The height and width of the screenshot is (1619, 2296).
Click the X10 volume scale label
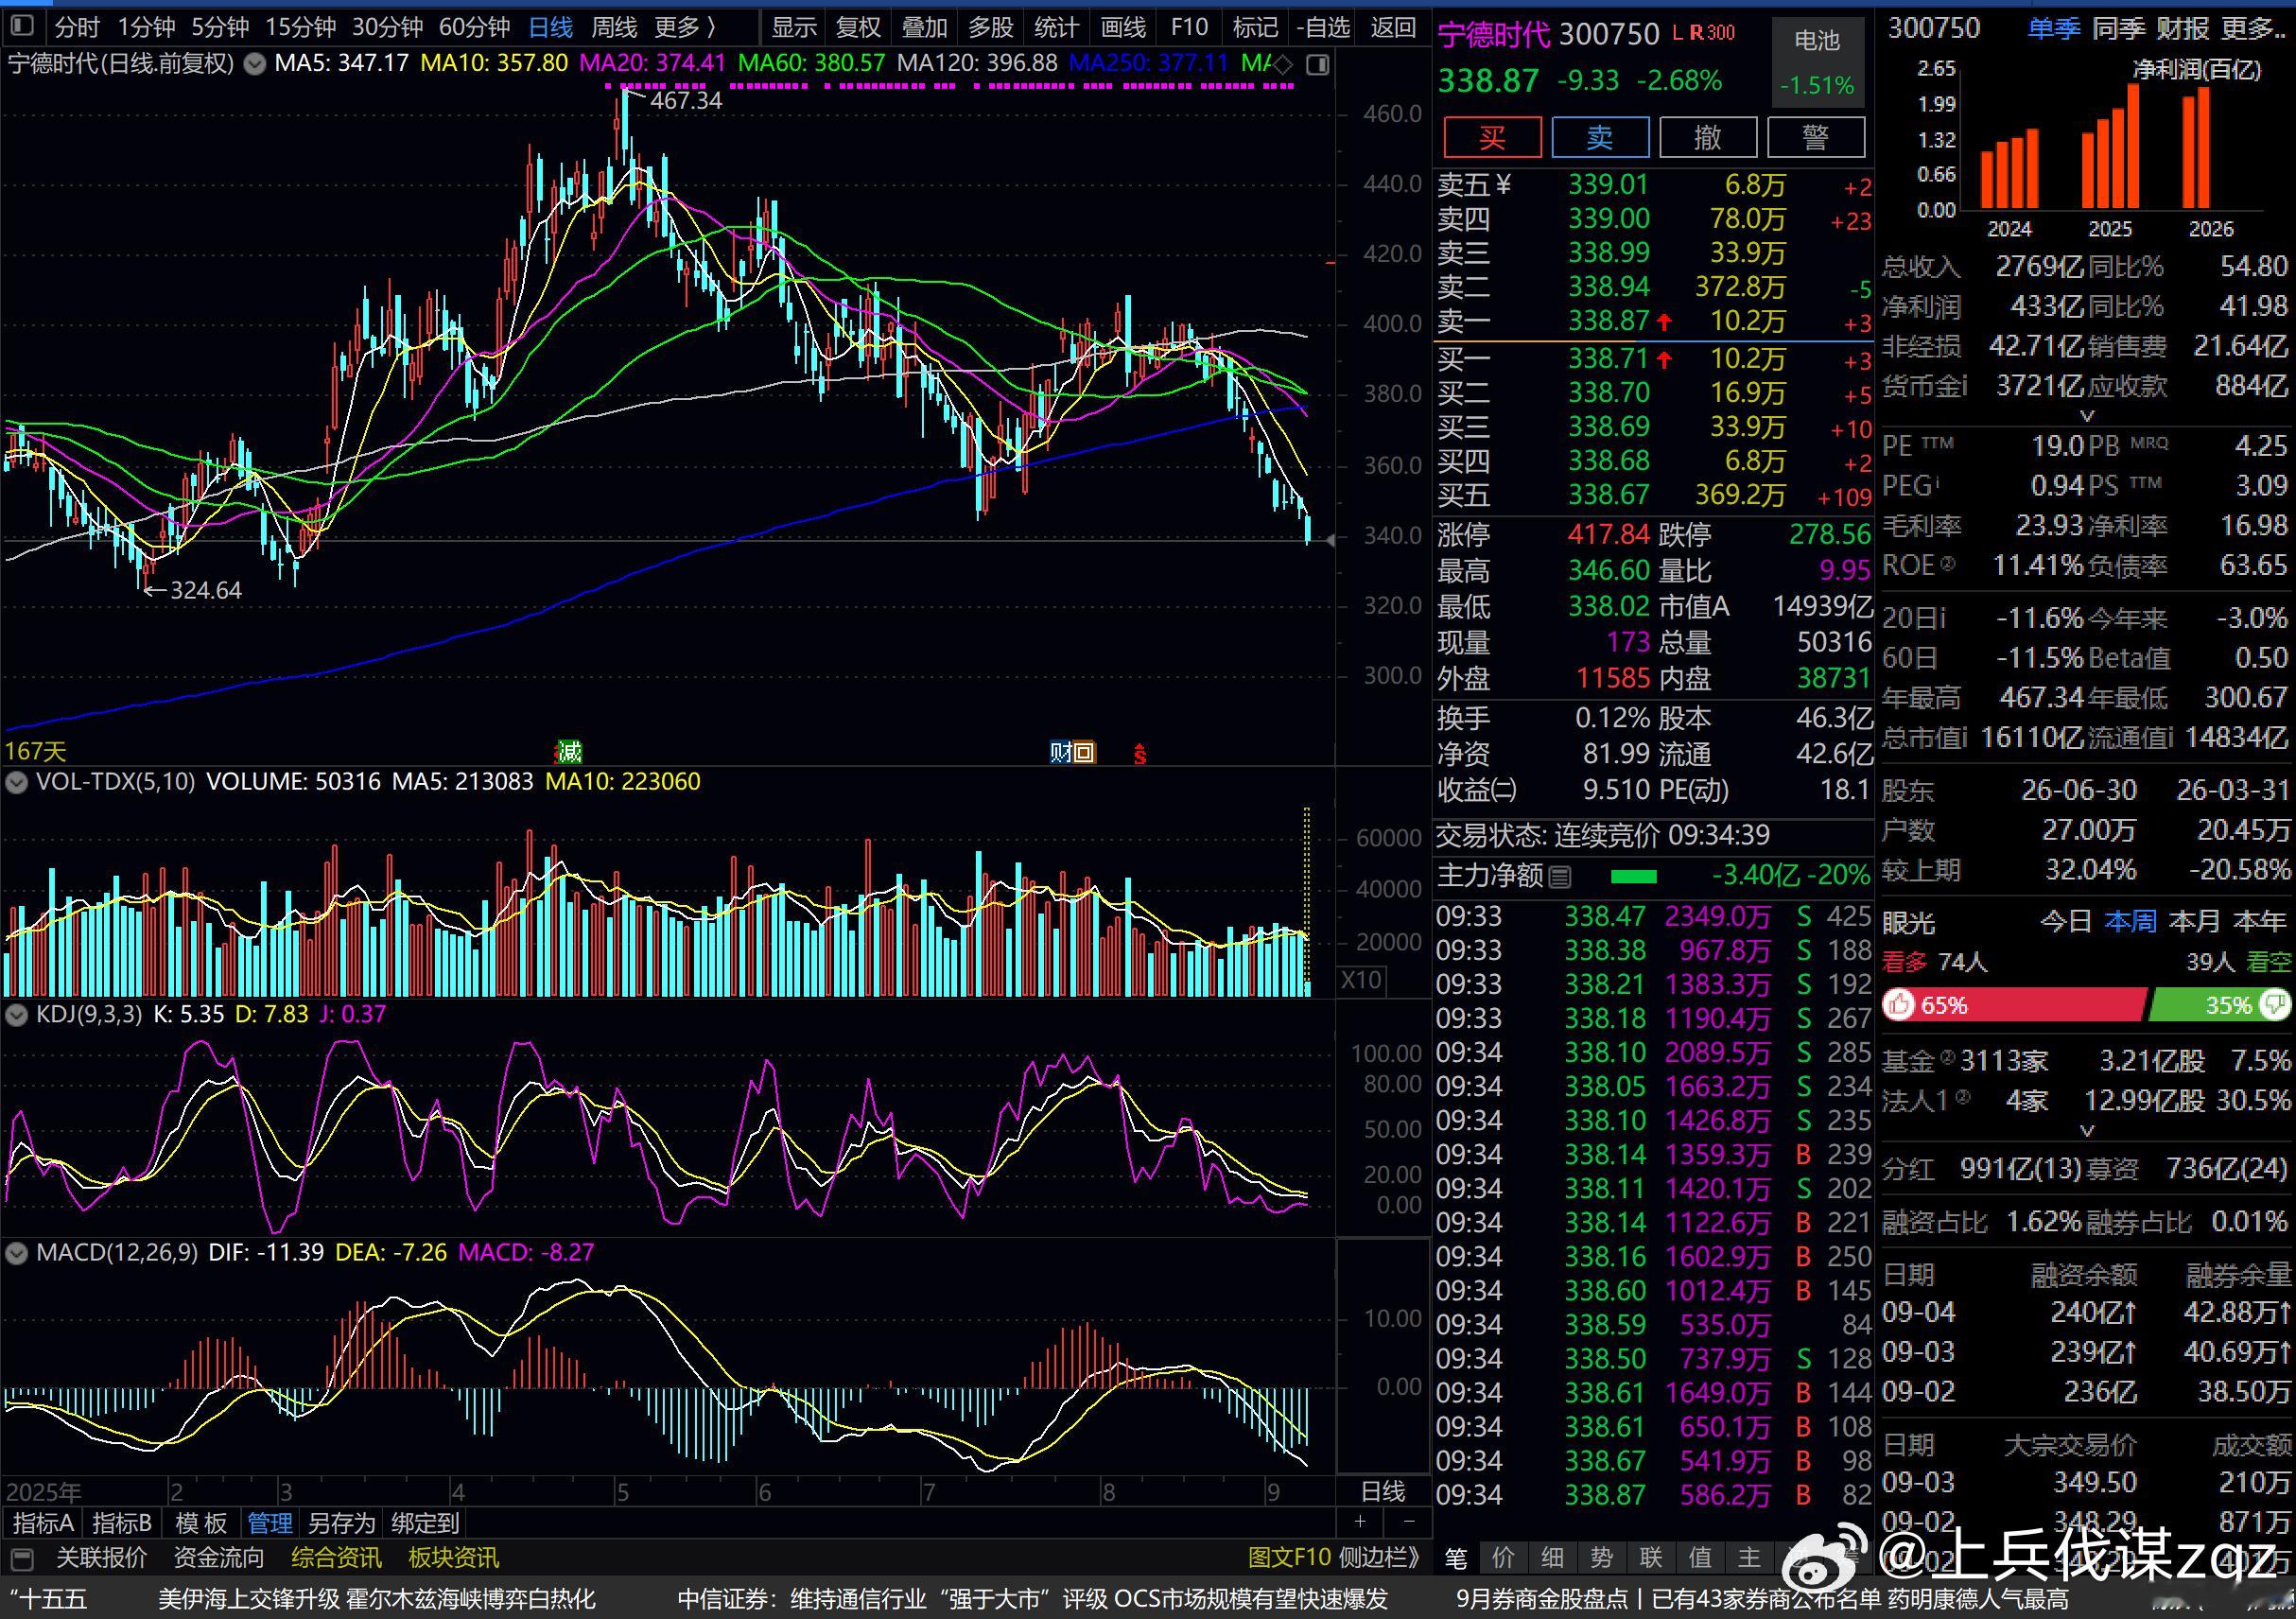(x=1361, y=979)
